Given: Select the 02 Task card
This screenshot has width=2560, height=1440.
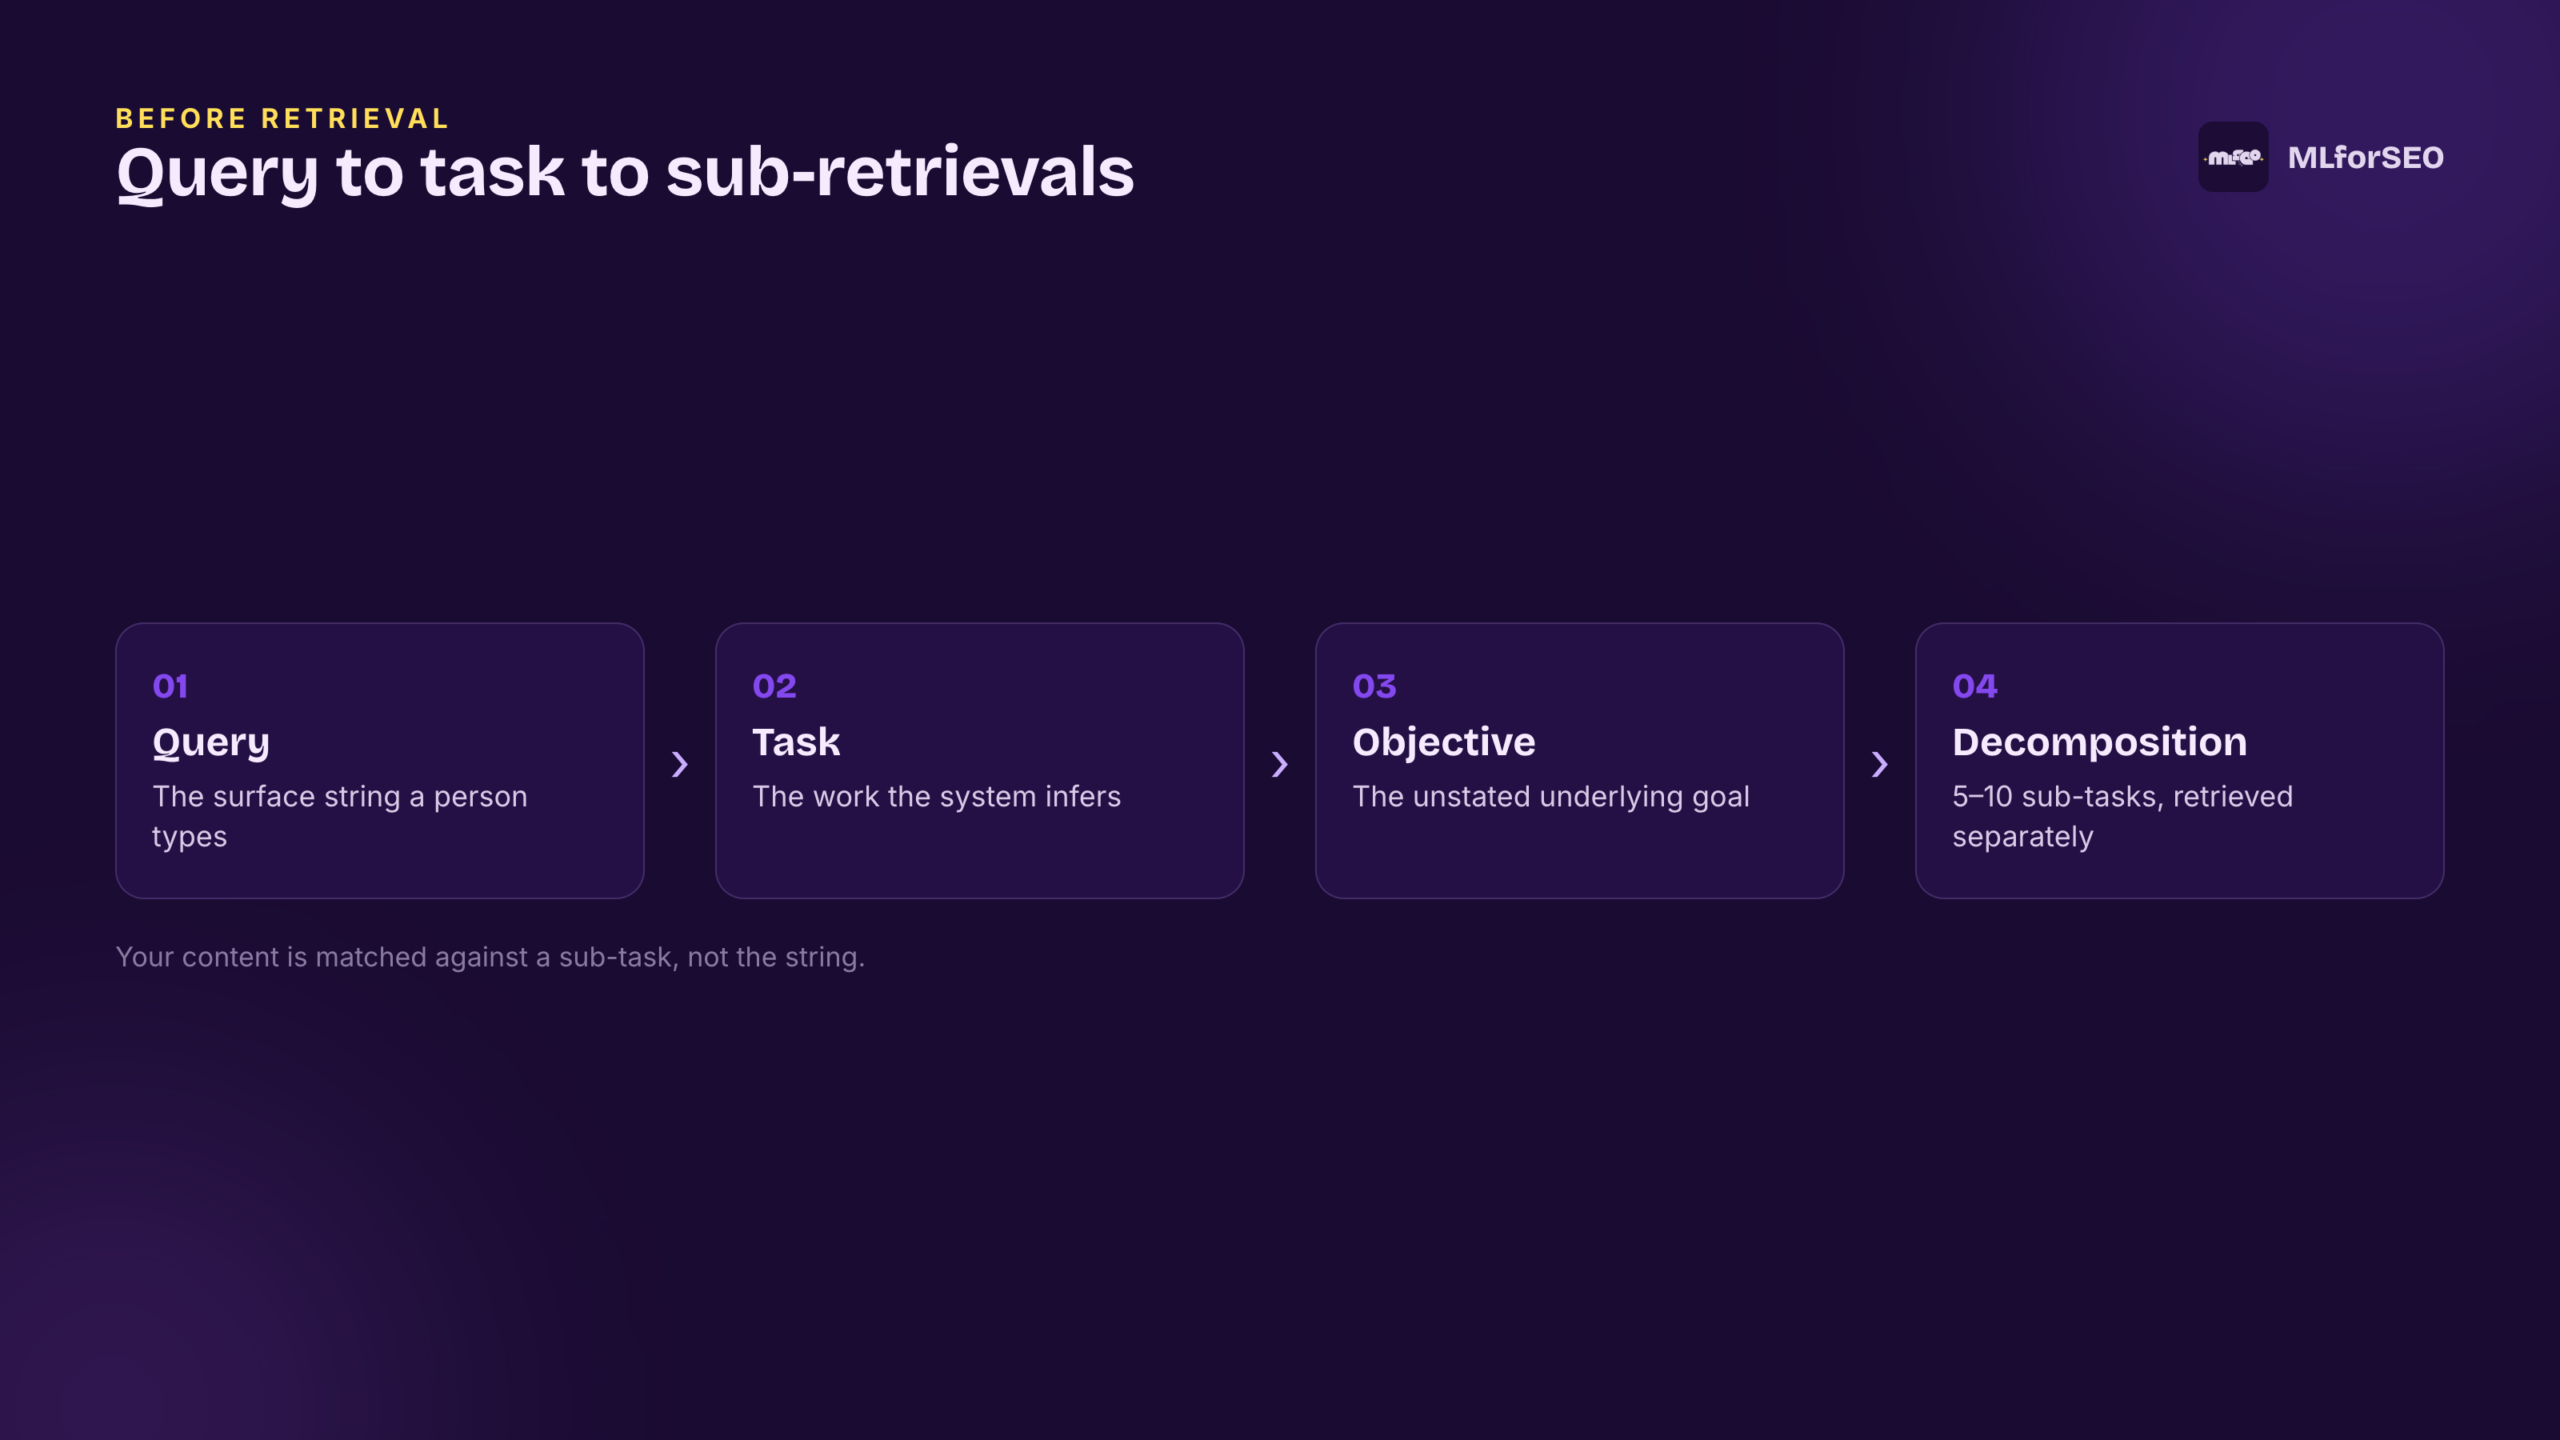Looking at the screenshot, I should (x=980, y=761).
